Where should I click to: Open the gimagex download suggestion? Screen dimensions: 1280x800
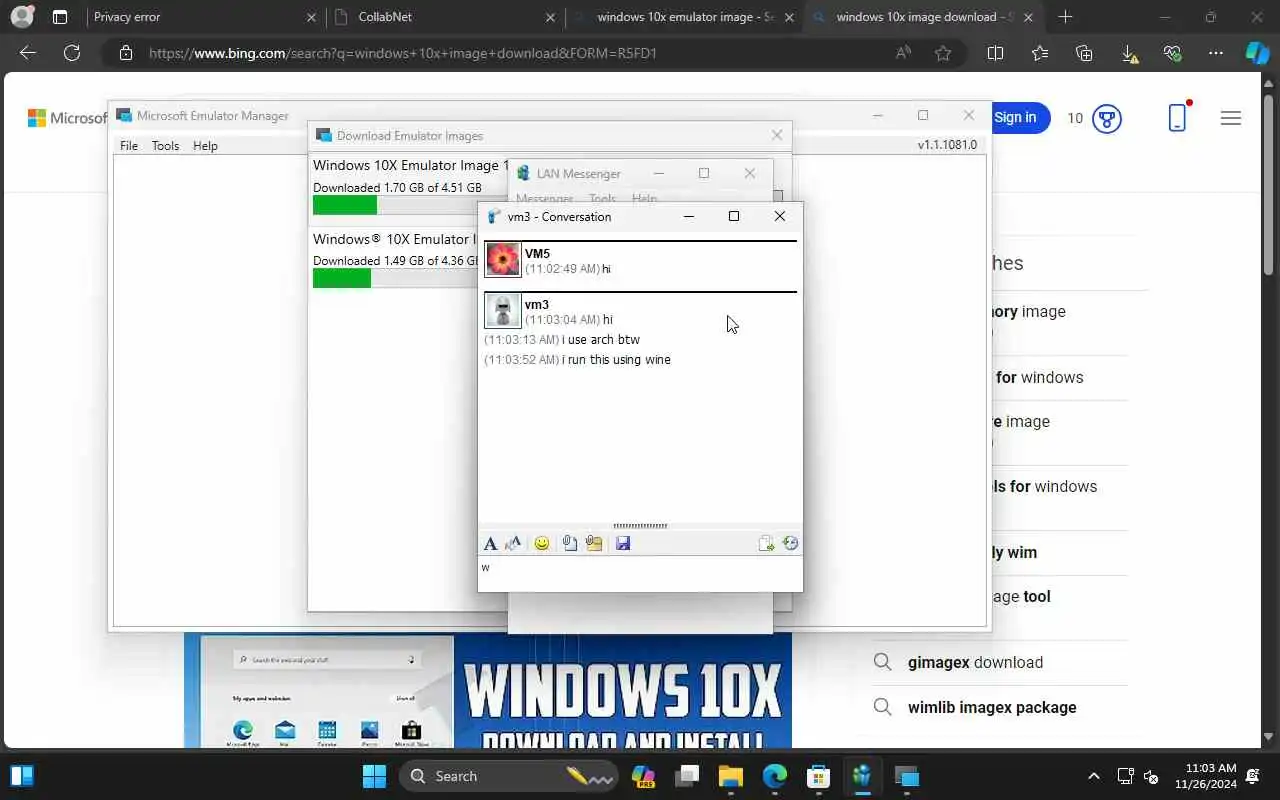975,662
